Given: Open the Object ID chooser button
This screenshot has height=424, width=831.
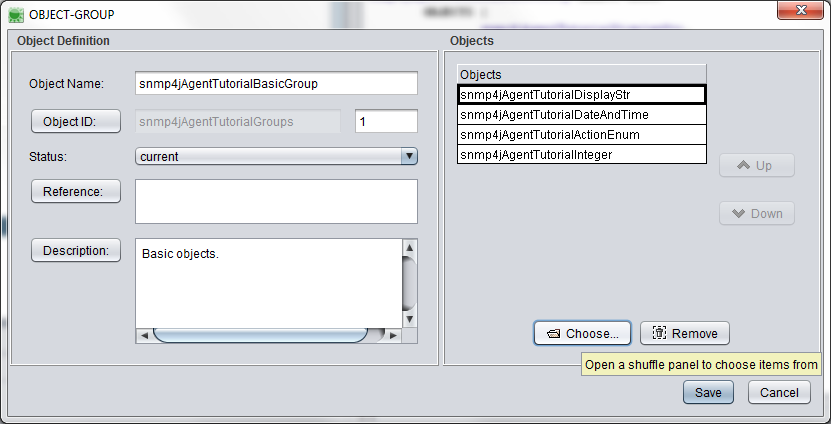Looking at the screenshot, I should [76, 121].
